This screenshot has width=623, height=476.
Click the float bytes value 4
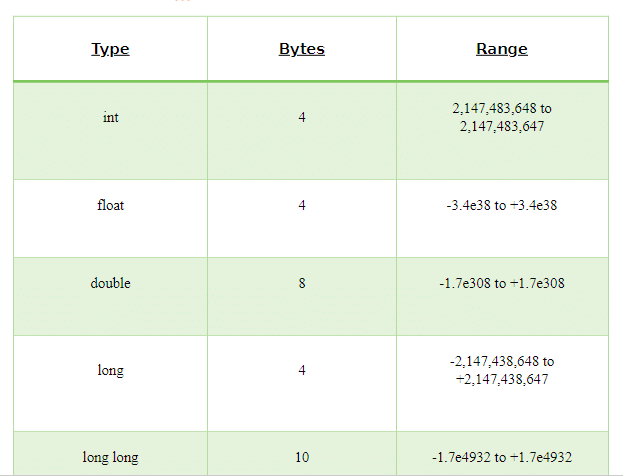[x=302, y=205]
